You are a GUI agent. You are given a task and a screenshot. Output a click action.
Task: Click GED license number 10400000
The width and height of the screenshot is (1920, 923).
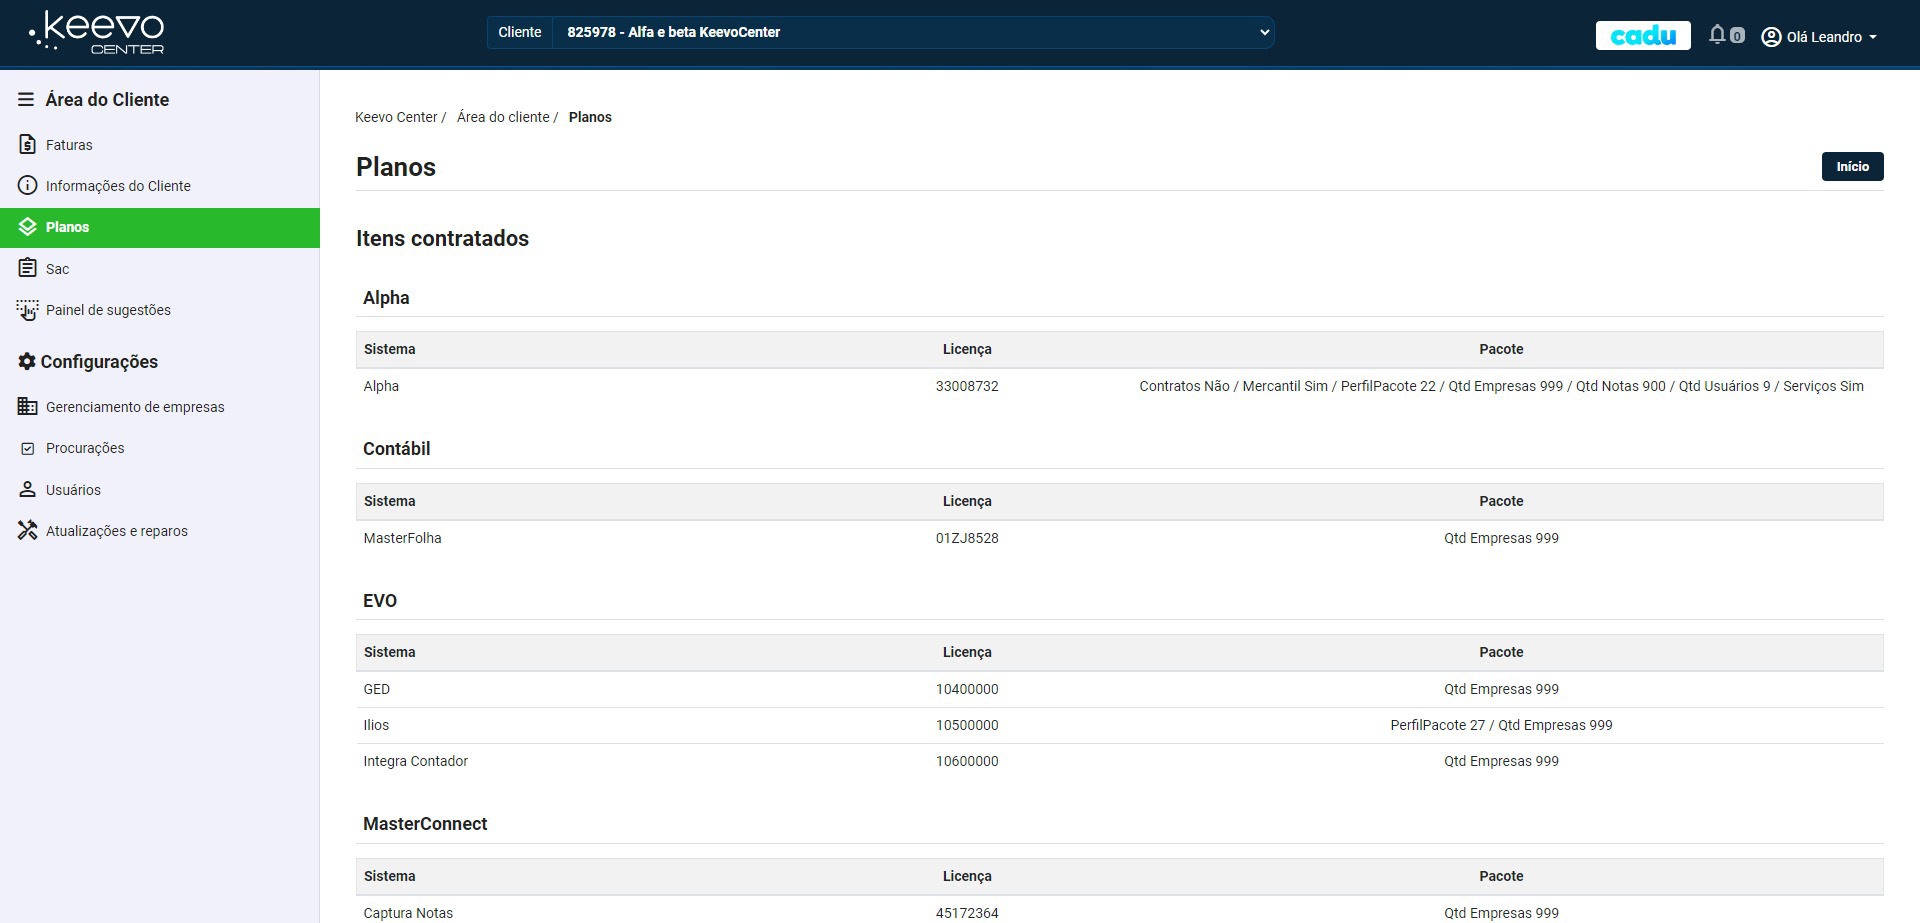[x=967, y=689]
